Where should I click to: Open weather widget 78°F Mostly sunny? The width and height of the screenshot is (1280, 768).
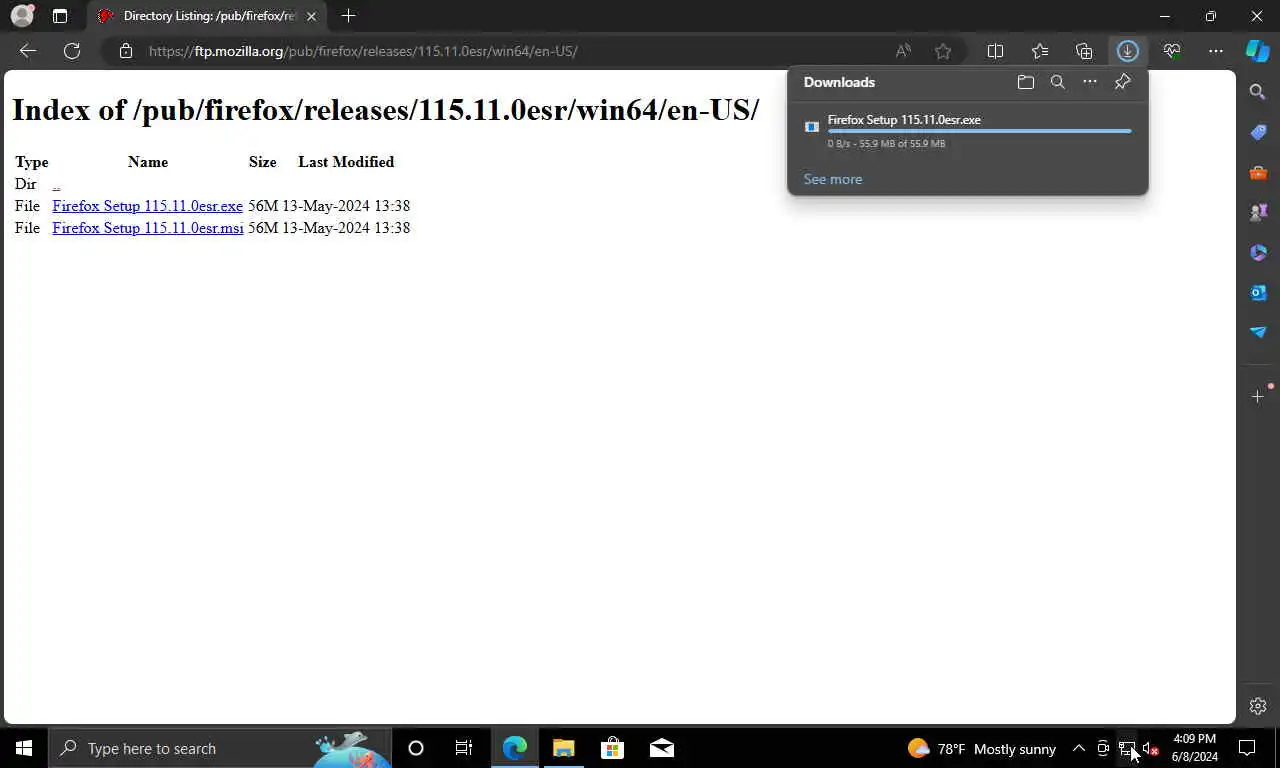pos(981,748)
